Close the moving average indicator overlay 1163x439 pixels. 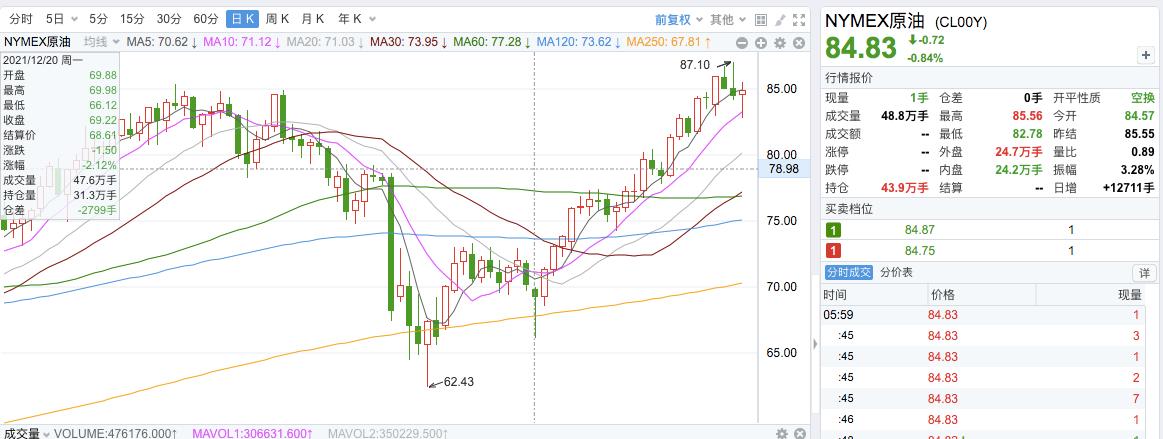point(797,42)
